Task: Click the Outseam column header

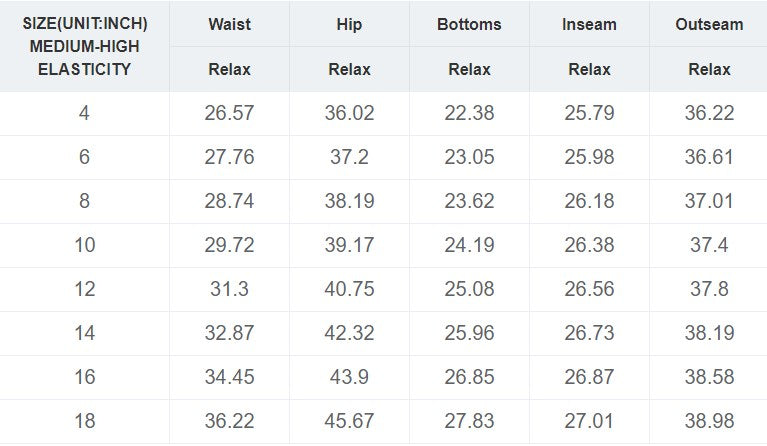Action: point(709,24)
